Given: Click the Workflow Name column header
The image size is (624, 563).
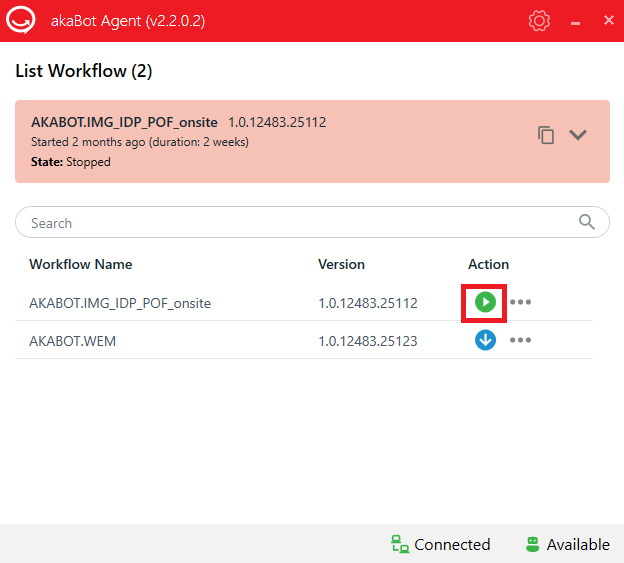Looking at the screenshot, I should [x=81, y=264].
